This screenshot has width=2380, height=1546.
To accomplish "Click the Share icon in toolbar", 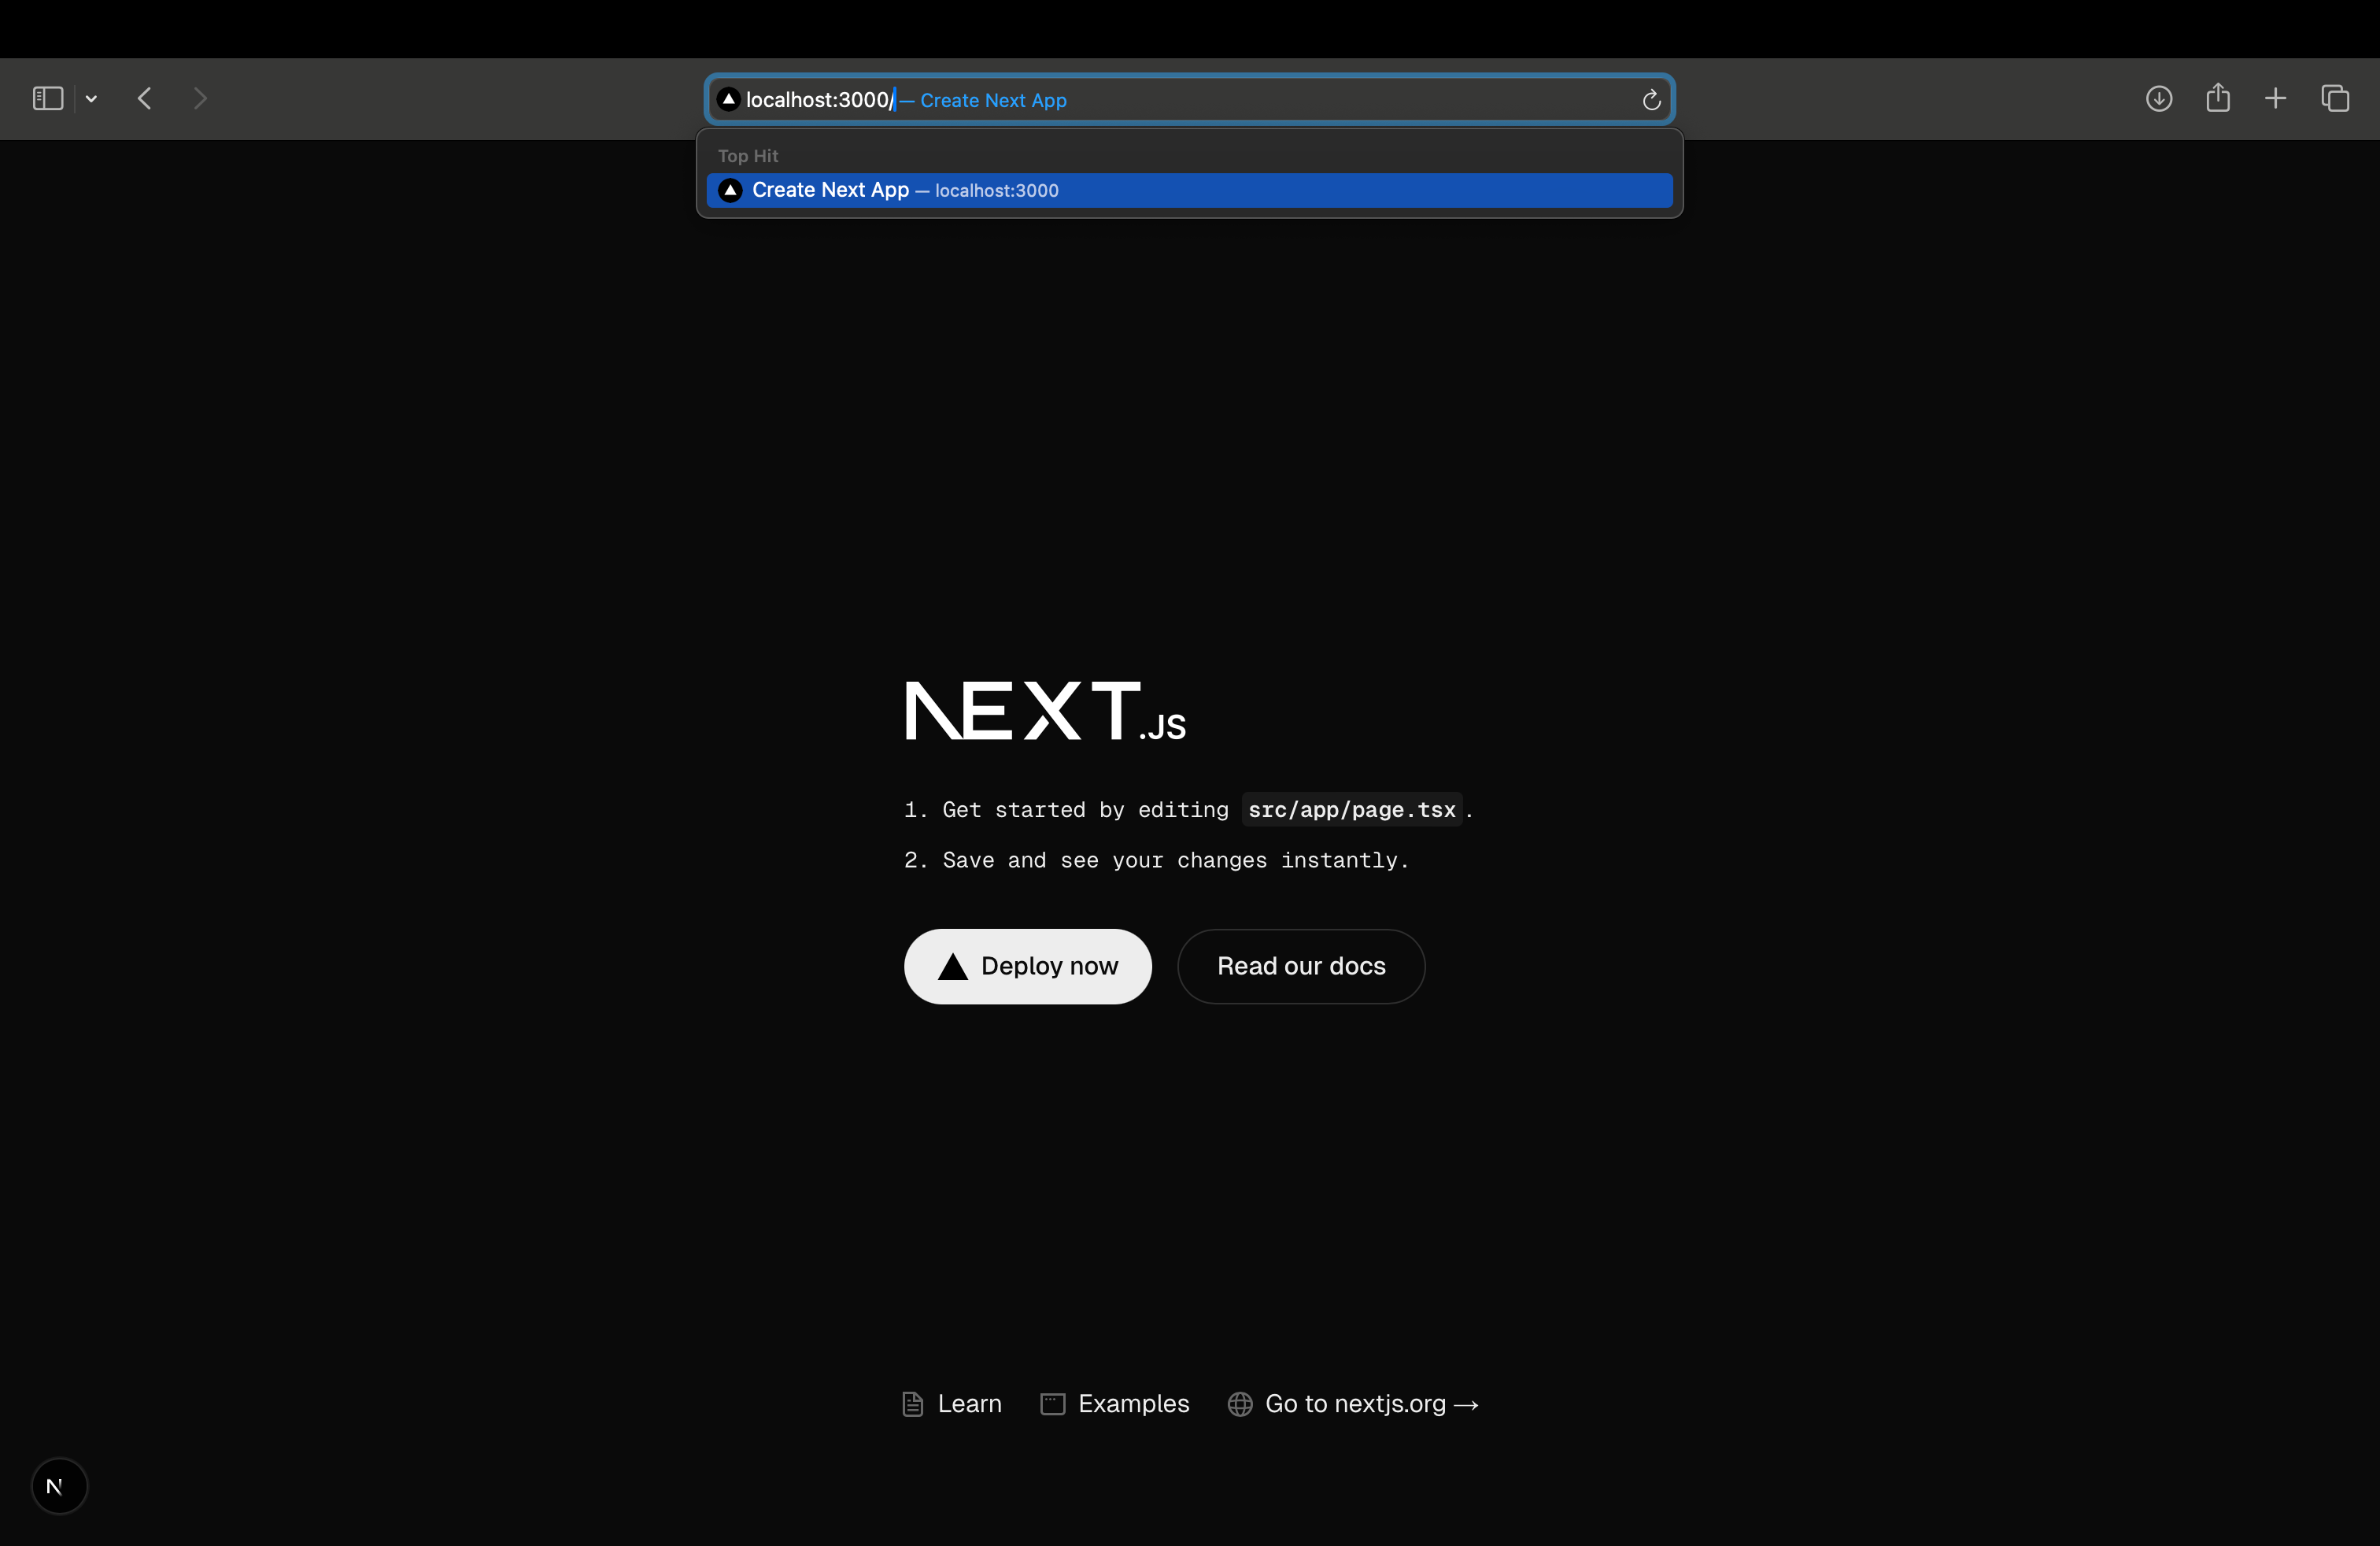I will pos(2217,98).
